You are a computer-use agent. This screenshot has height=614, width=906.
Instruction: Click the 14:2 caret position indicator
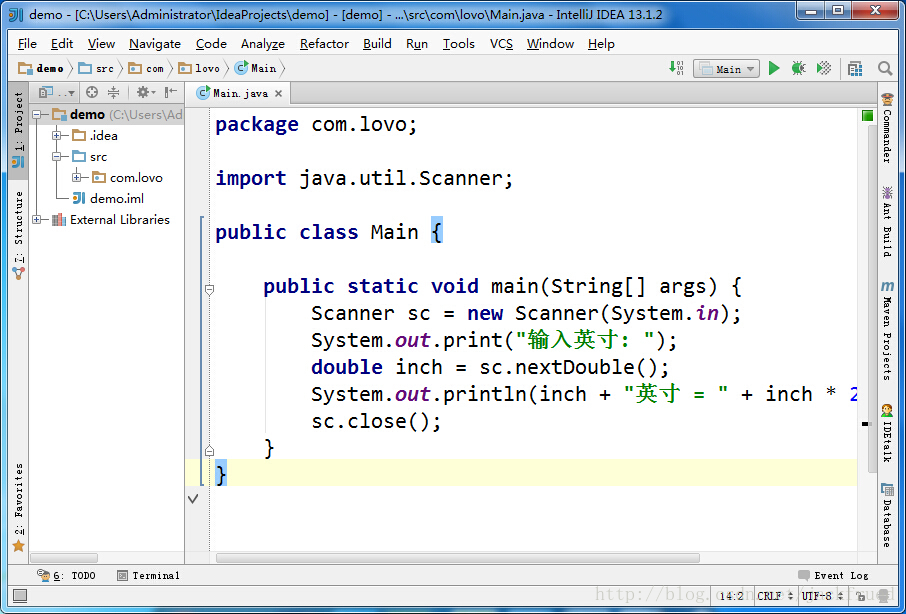732,596
